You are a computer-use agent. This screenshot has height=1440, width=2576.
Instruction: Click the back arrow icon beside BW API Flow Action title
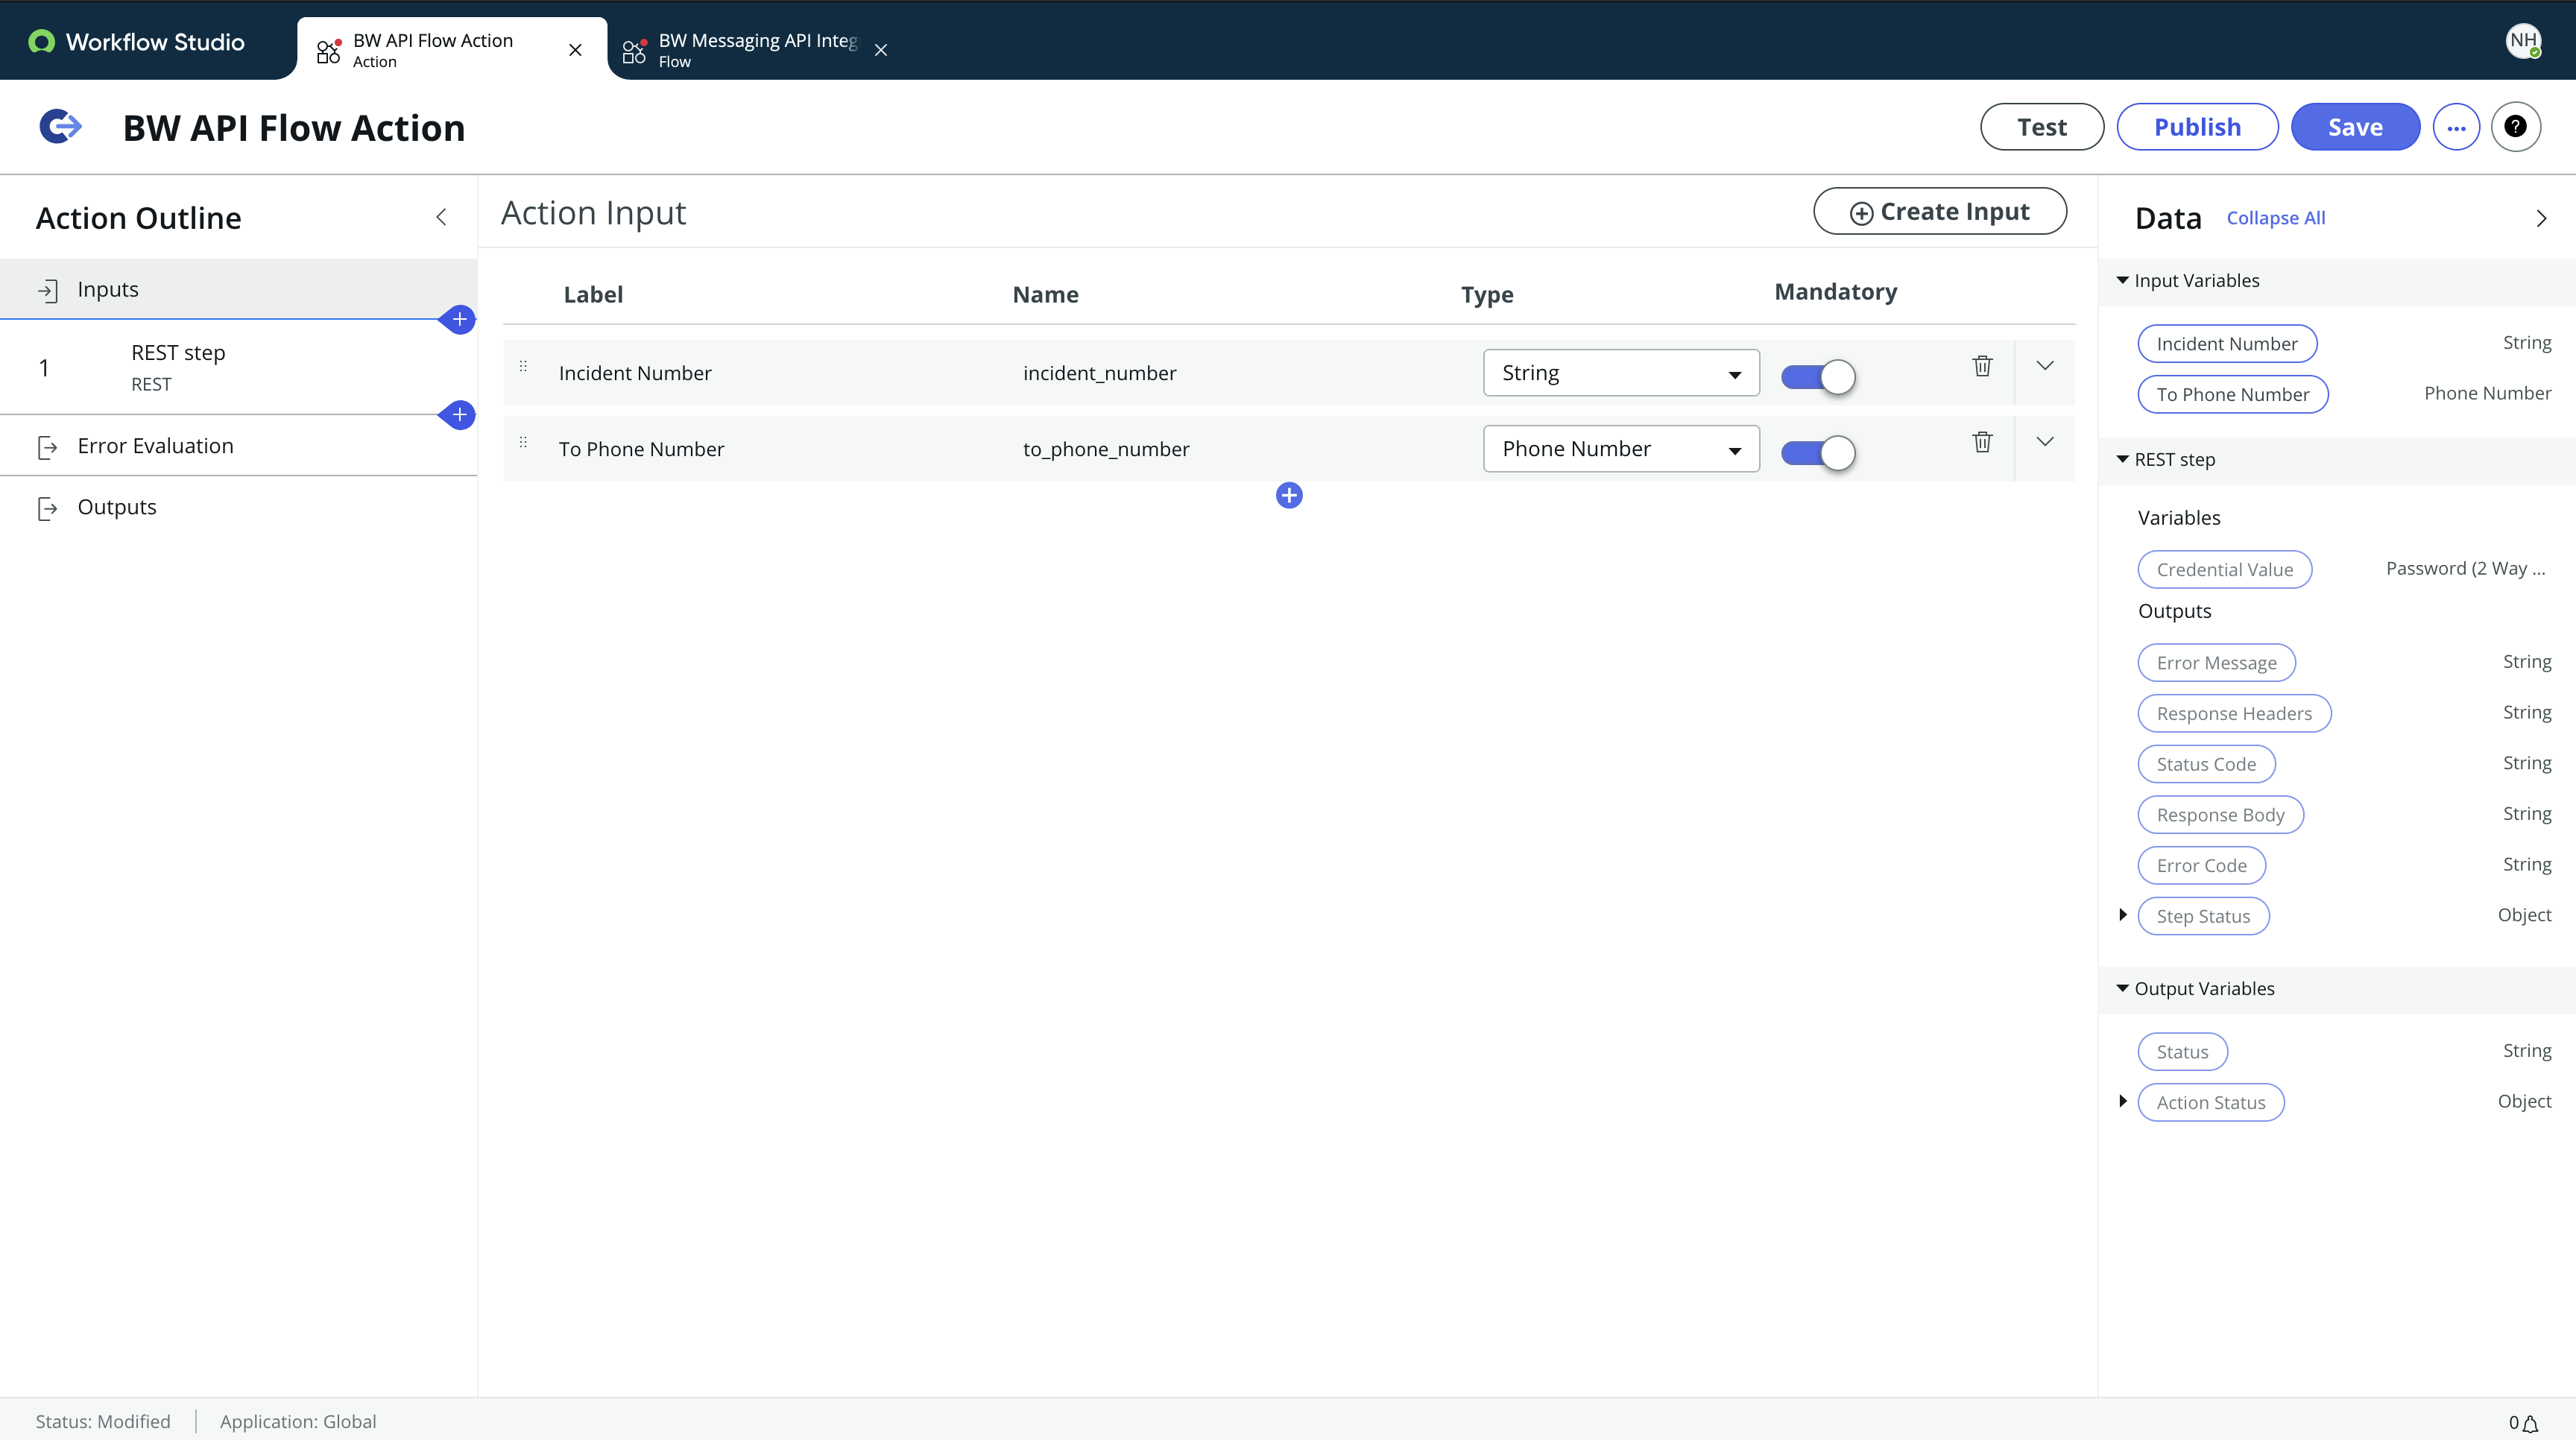[60, 127]
